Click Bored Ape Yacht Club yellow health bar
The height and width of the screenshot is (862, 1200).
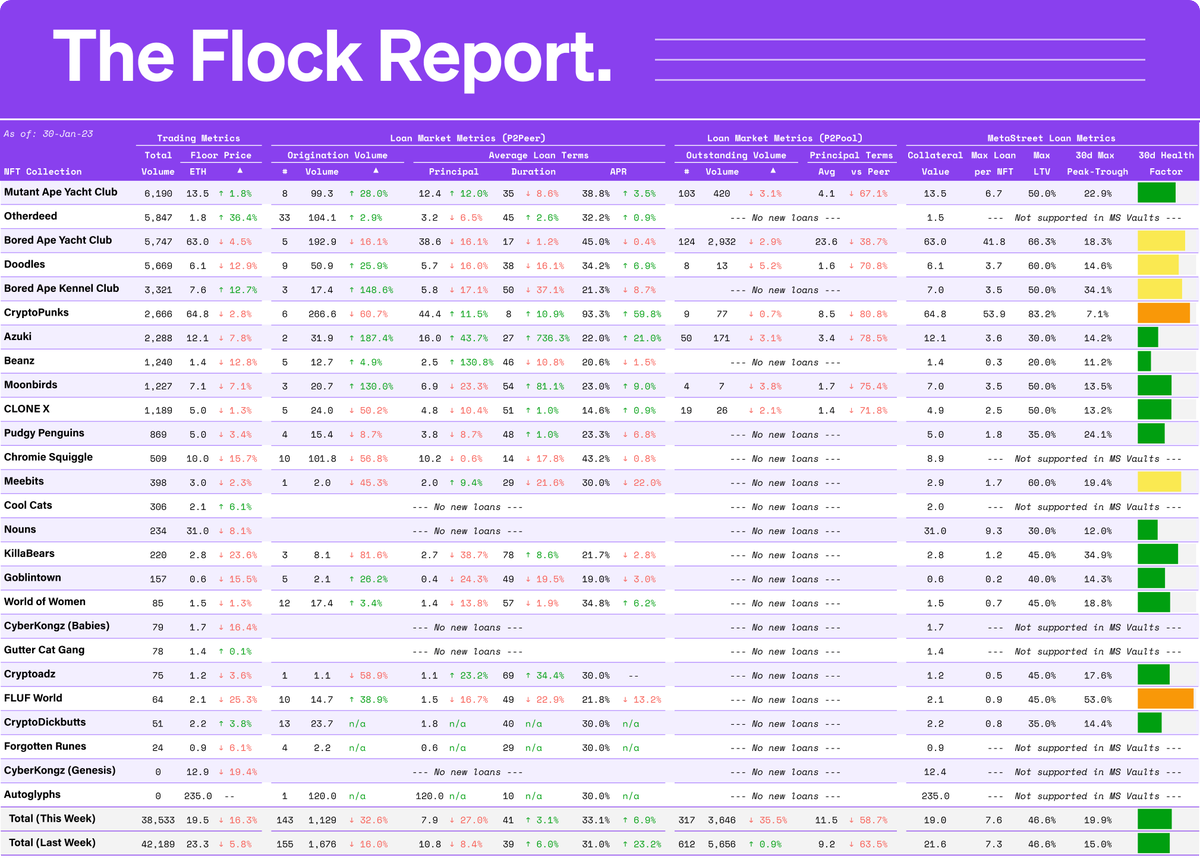click(x=1161, y=241)
